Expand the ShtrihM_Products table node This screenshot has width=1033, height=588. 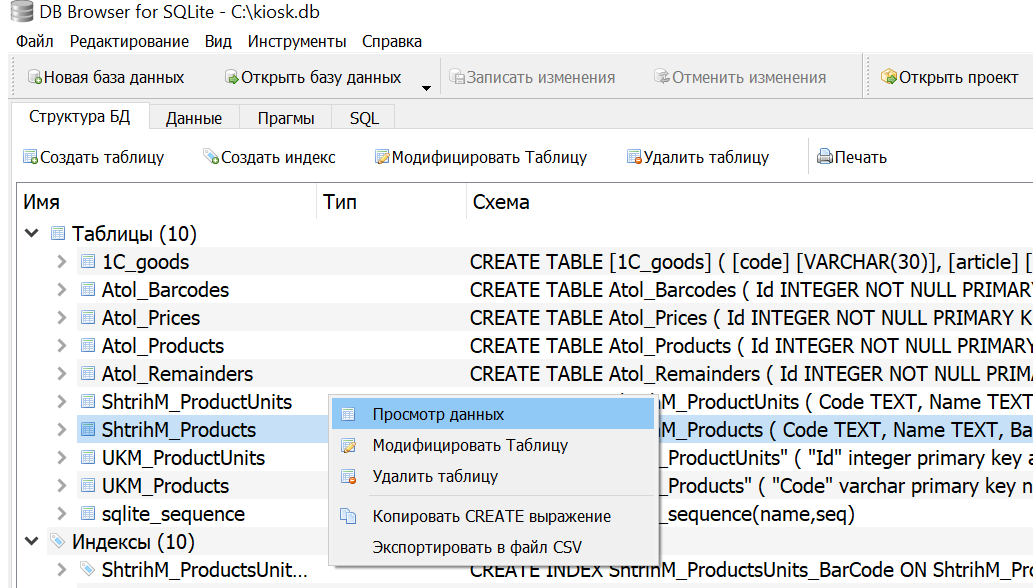pyautogui.click(x=62, y=429)
